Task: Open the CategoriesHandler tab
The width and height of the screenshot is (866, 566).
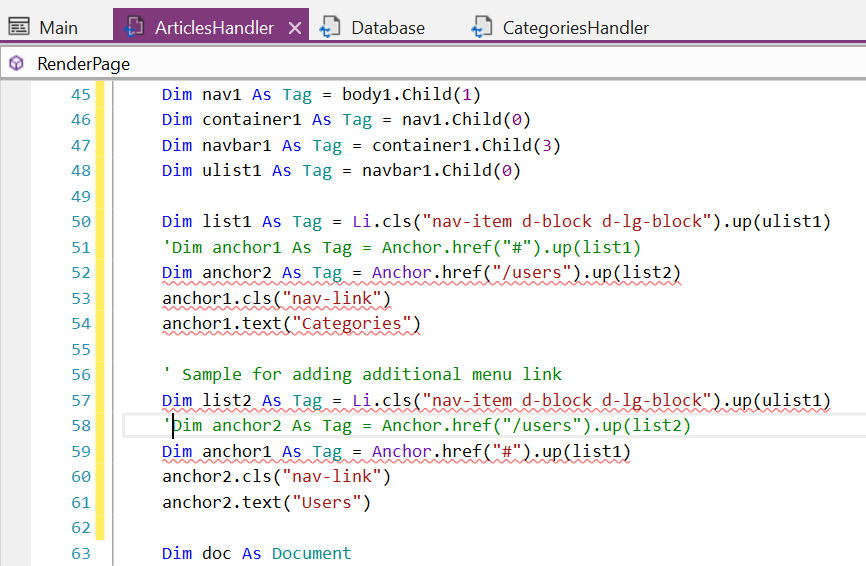Action: tap(575, 28)
